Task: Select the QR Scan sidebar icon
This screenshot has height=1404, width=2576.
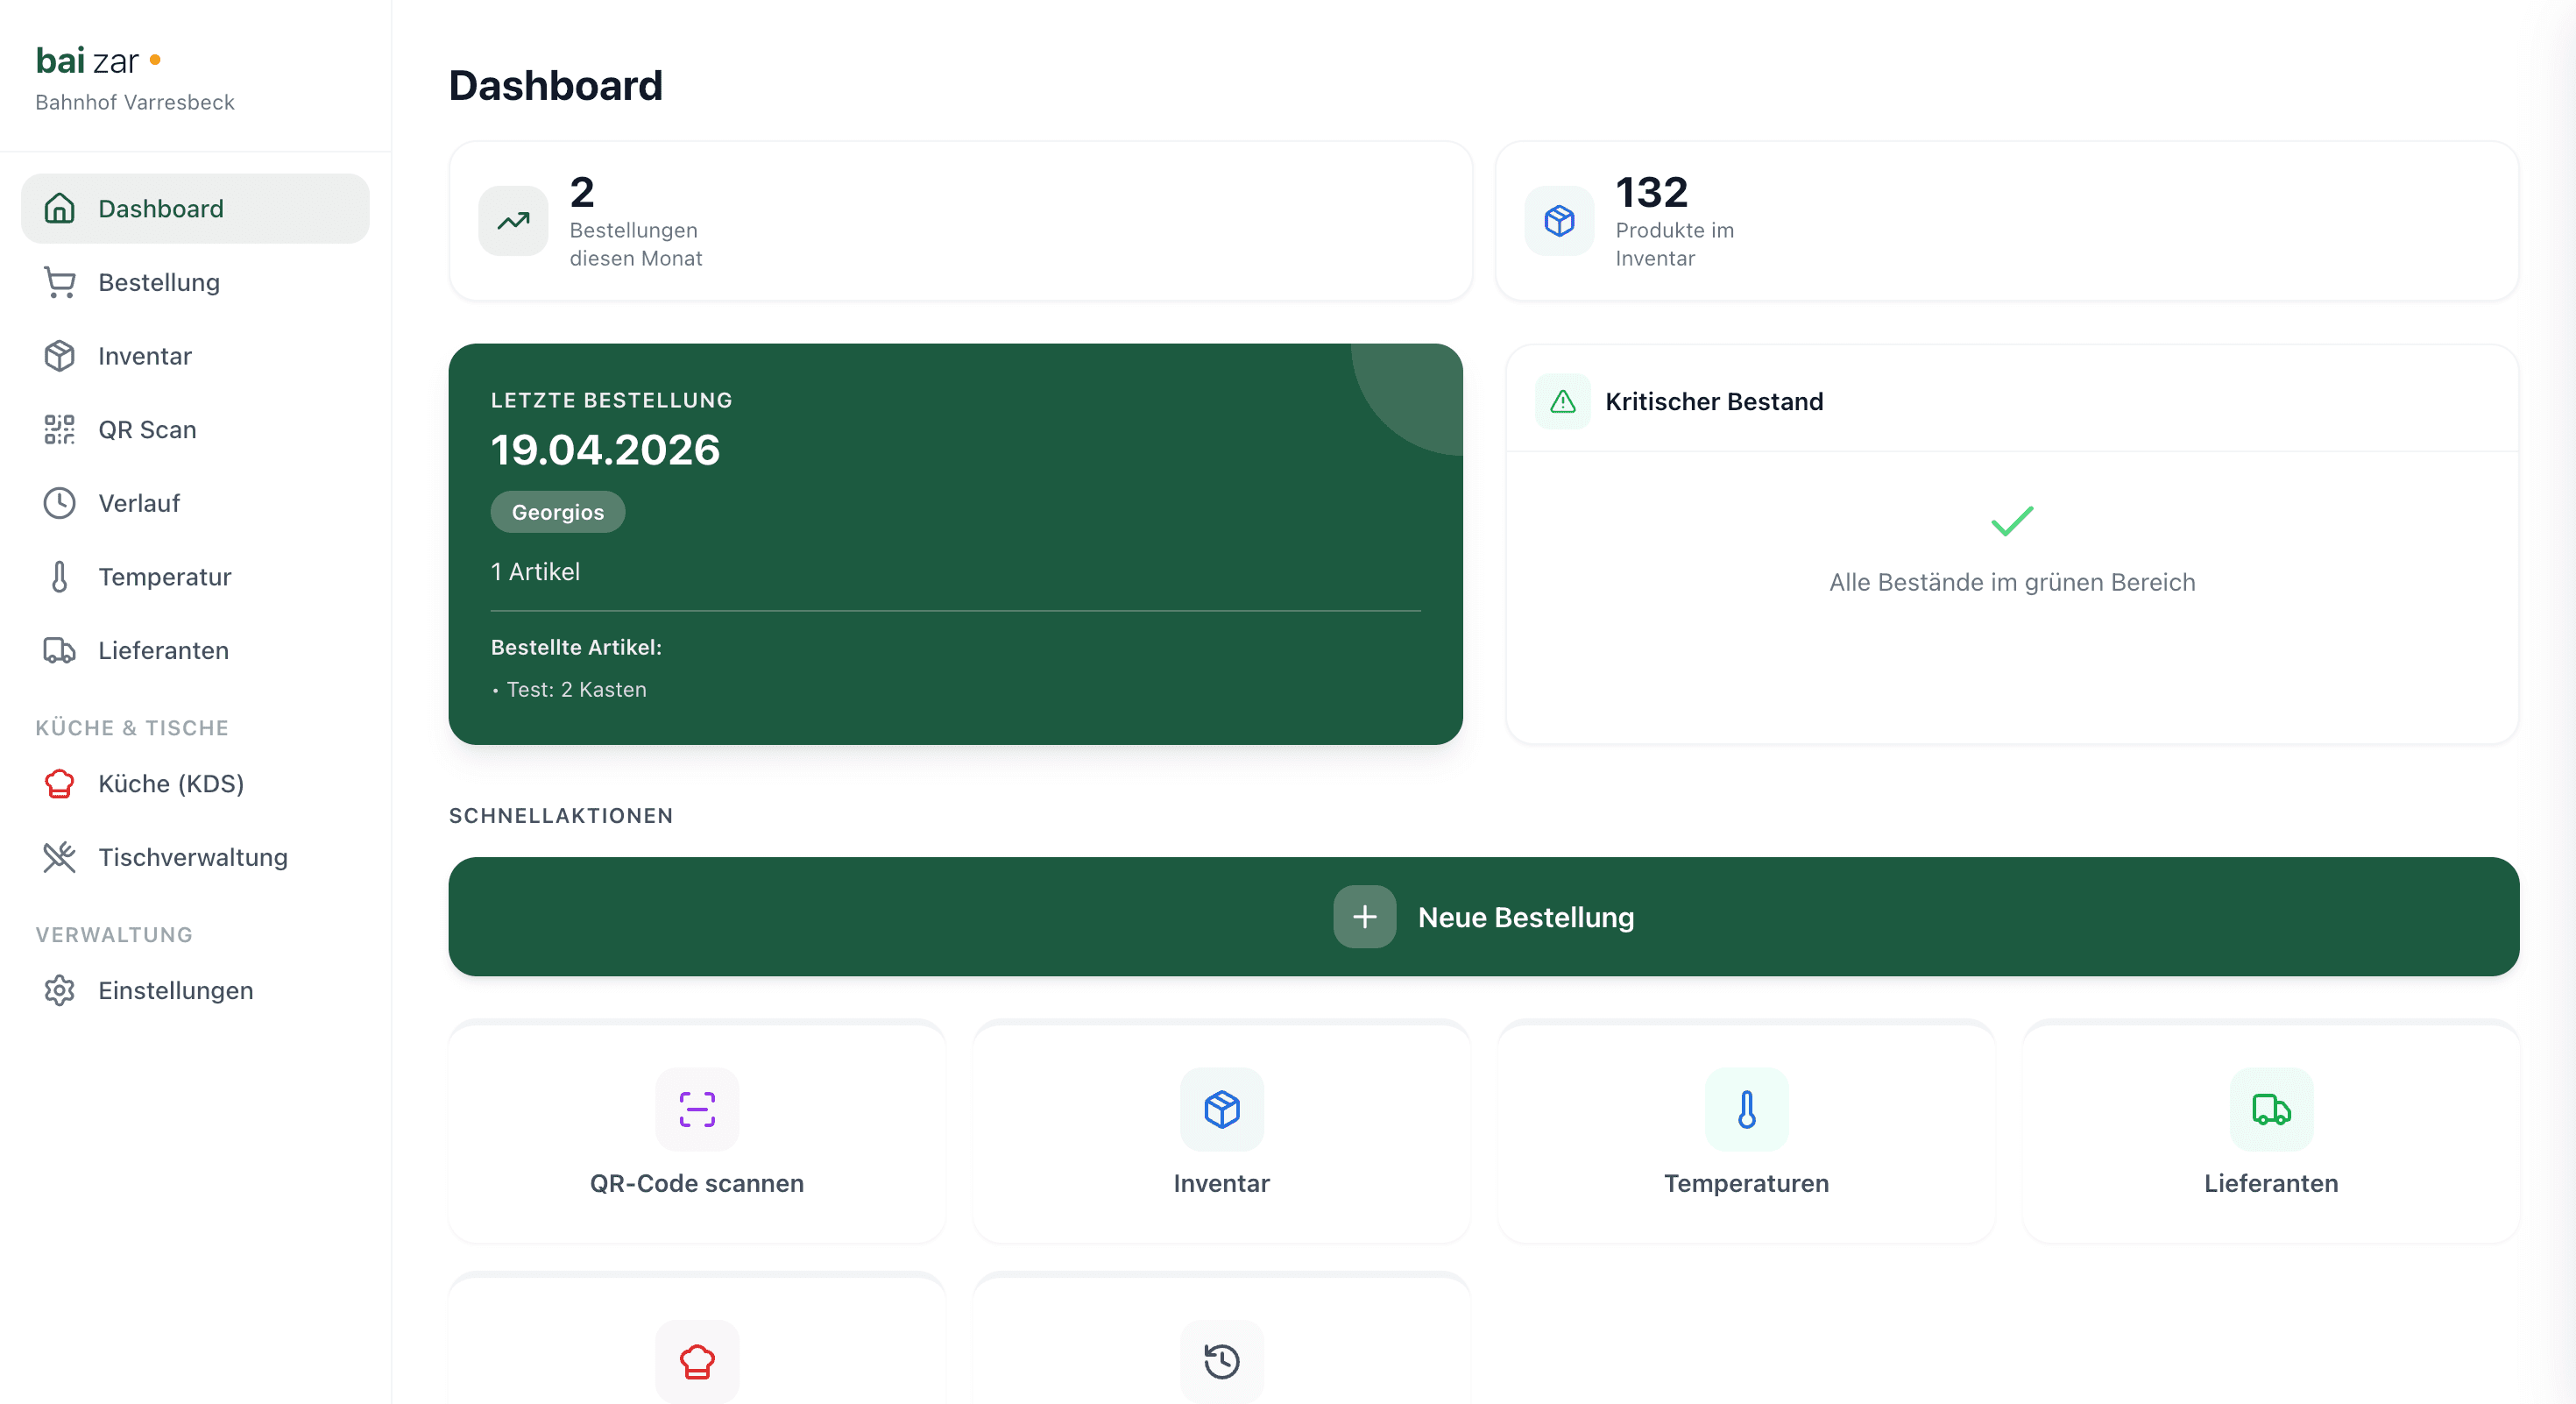Action: click(59, 429)
